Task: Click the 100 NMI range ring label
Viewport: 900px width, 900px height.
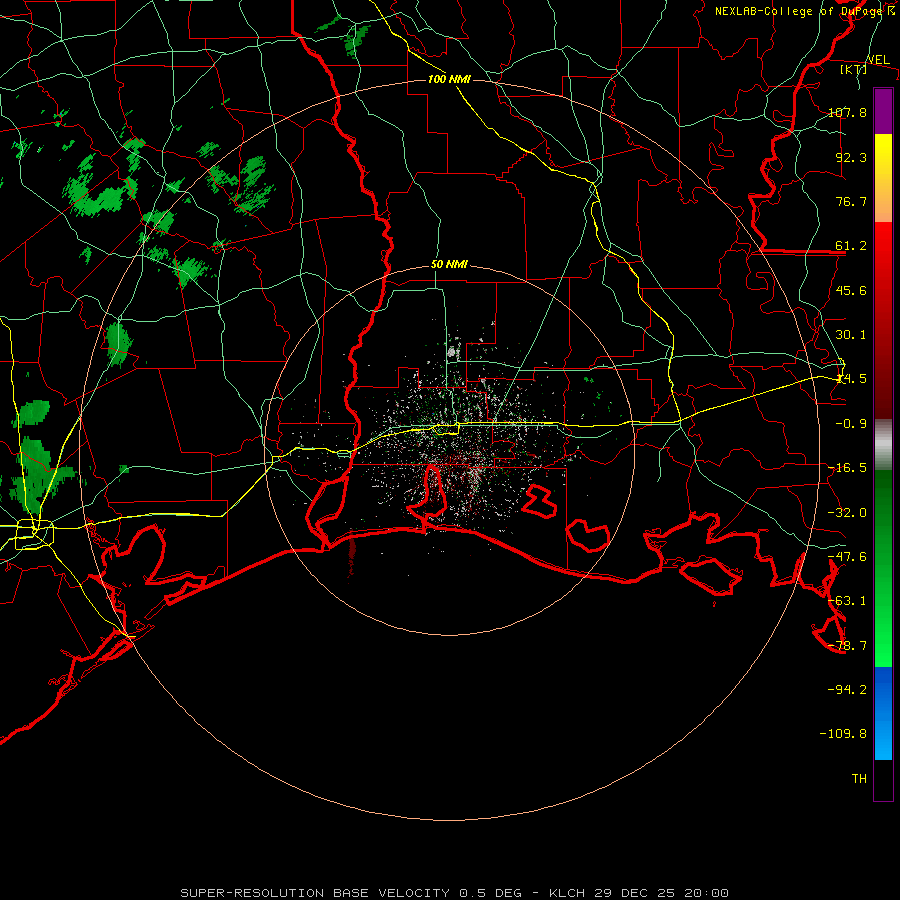Action: click(449, 79)
